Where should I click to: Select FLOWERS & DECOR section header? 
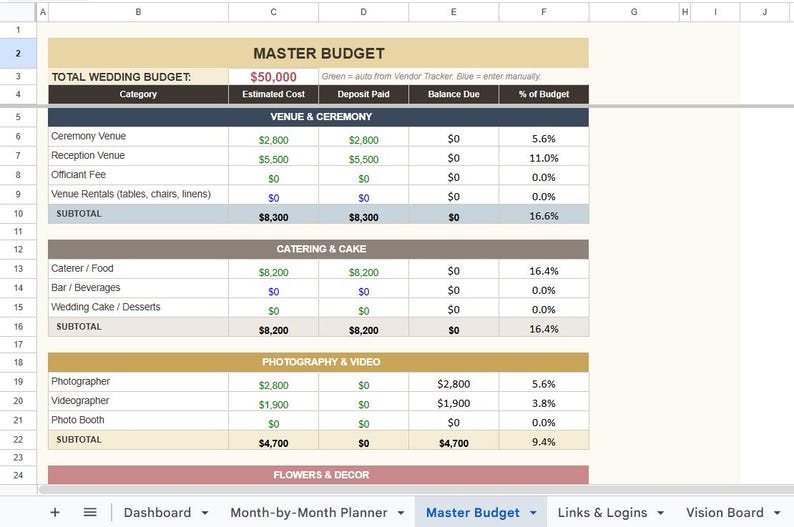(319, 475)
